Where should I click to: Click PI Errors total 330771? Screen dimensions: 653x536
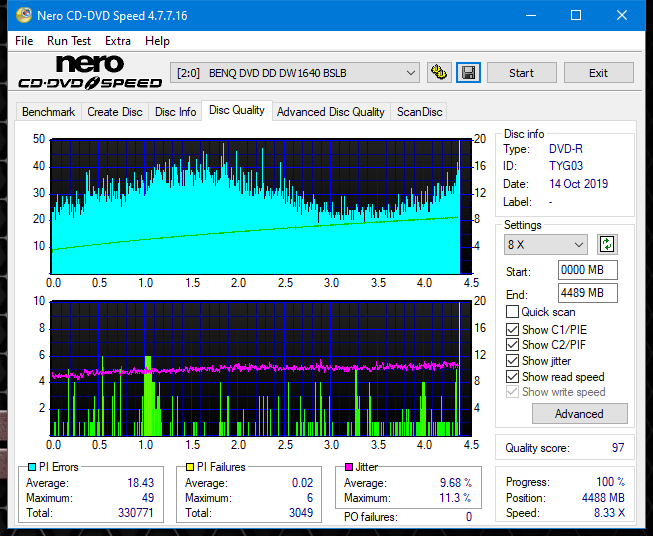pos(136,512)
